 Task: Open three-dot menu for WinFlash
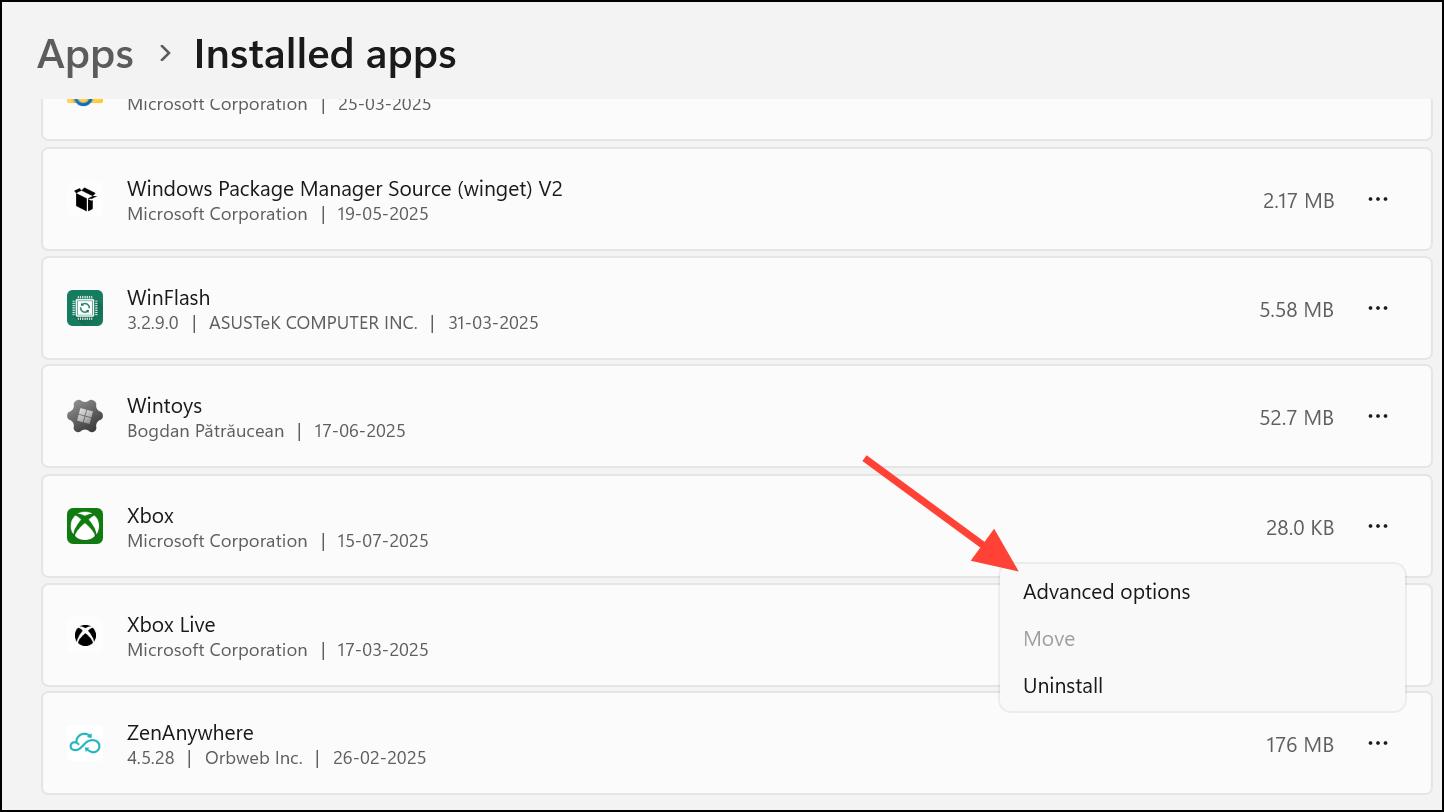[1378, 308]
